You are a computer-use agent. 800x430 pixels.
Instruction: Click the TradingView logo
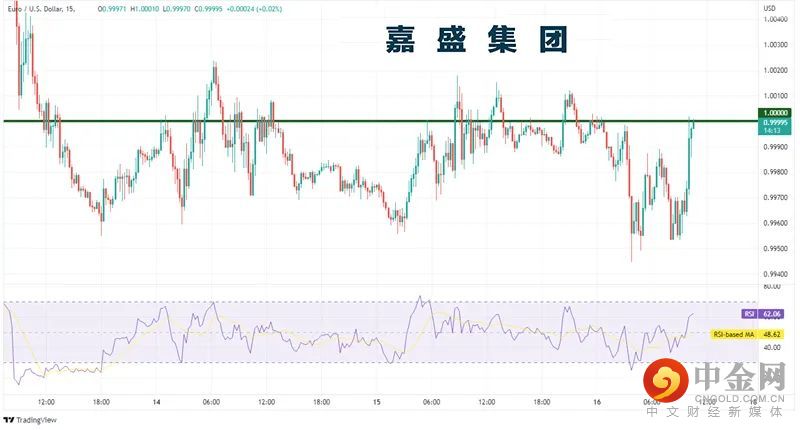point(30,420)
